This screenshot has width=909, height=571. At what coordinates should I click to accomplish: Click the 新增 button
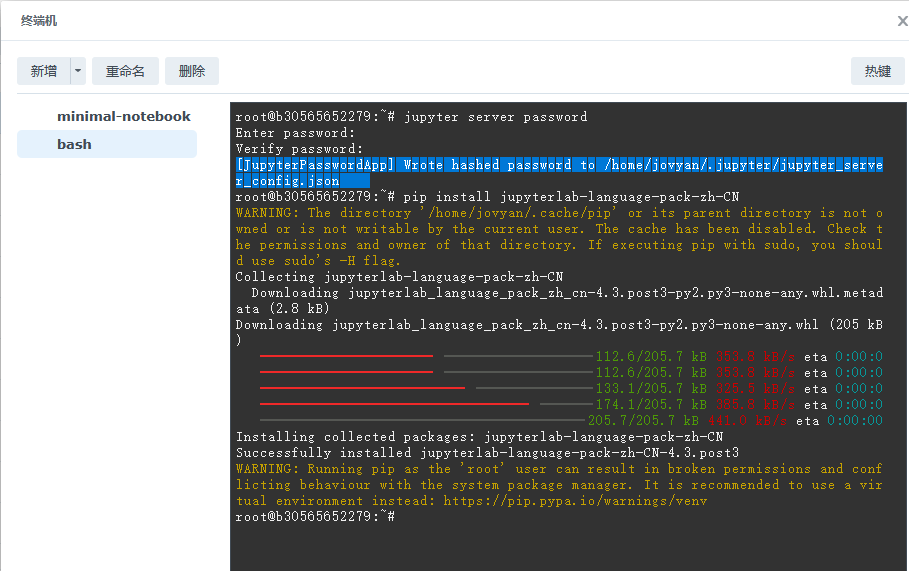click(x=43, y=71)
